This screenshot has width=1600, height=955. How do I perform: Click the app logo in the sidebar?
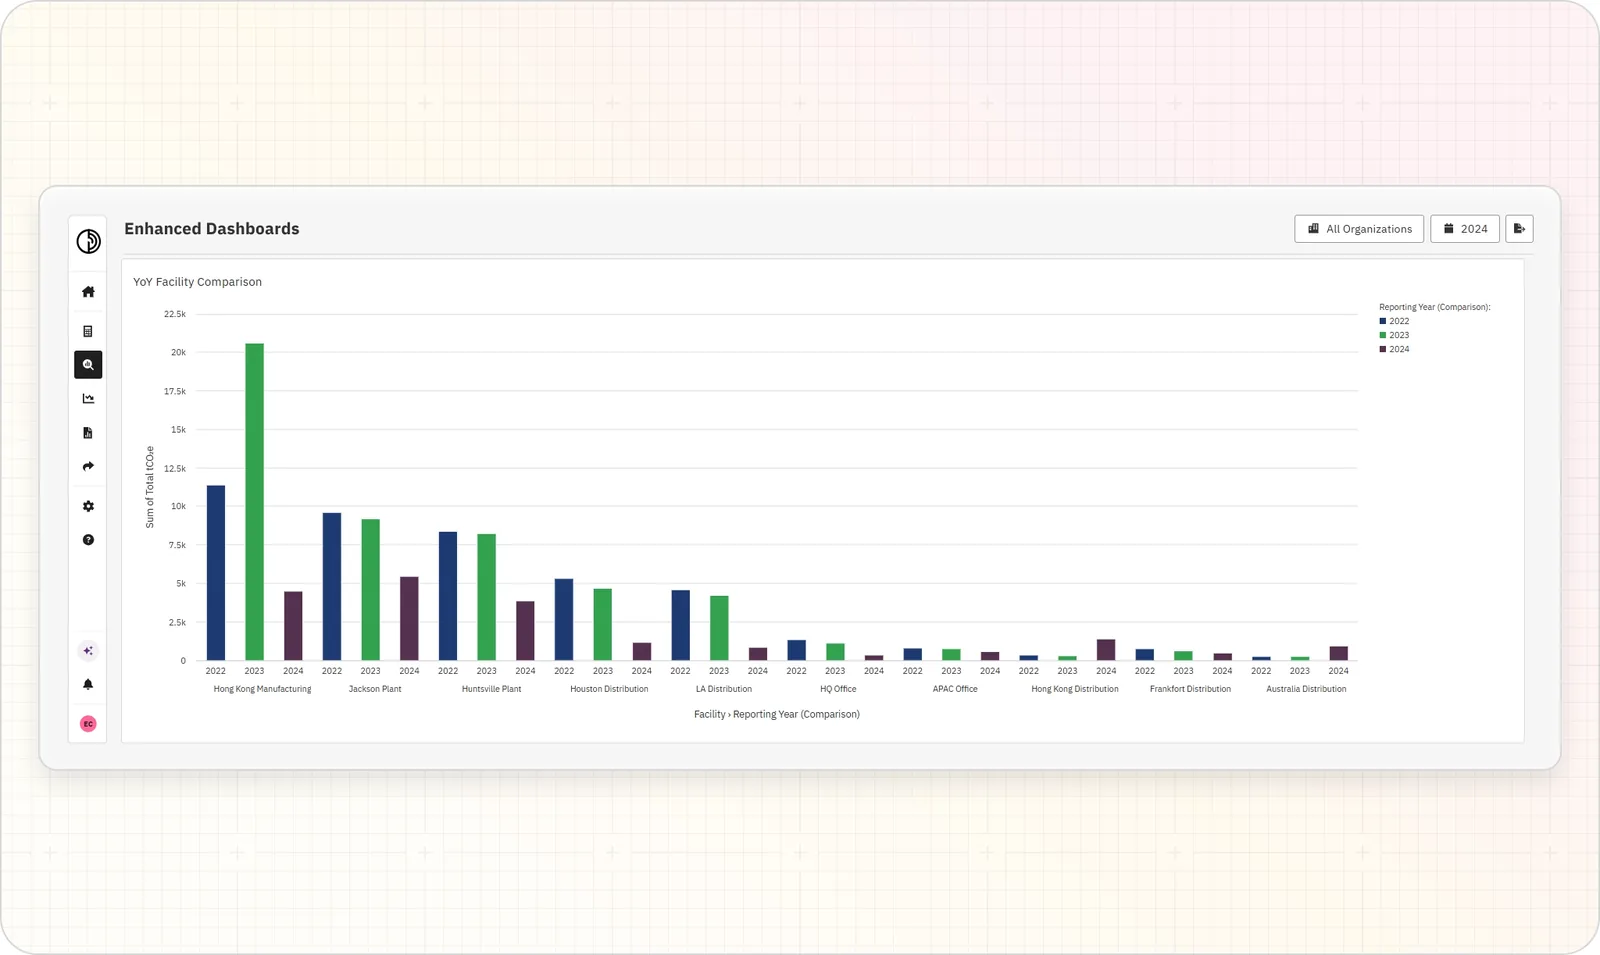pyautogui.click(x=88, y=241)
